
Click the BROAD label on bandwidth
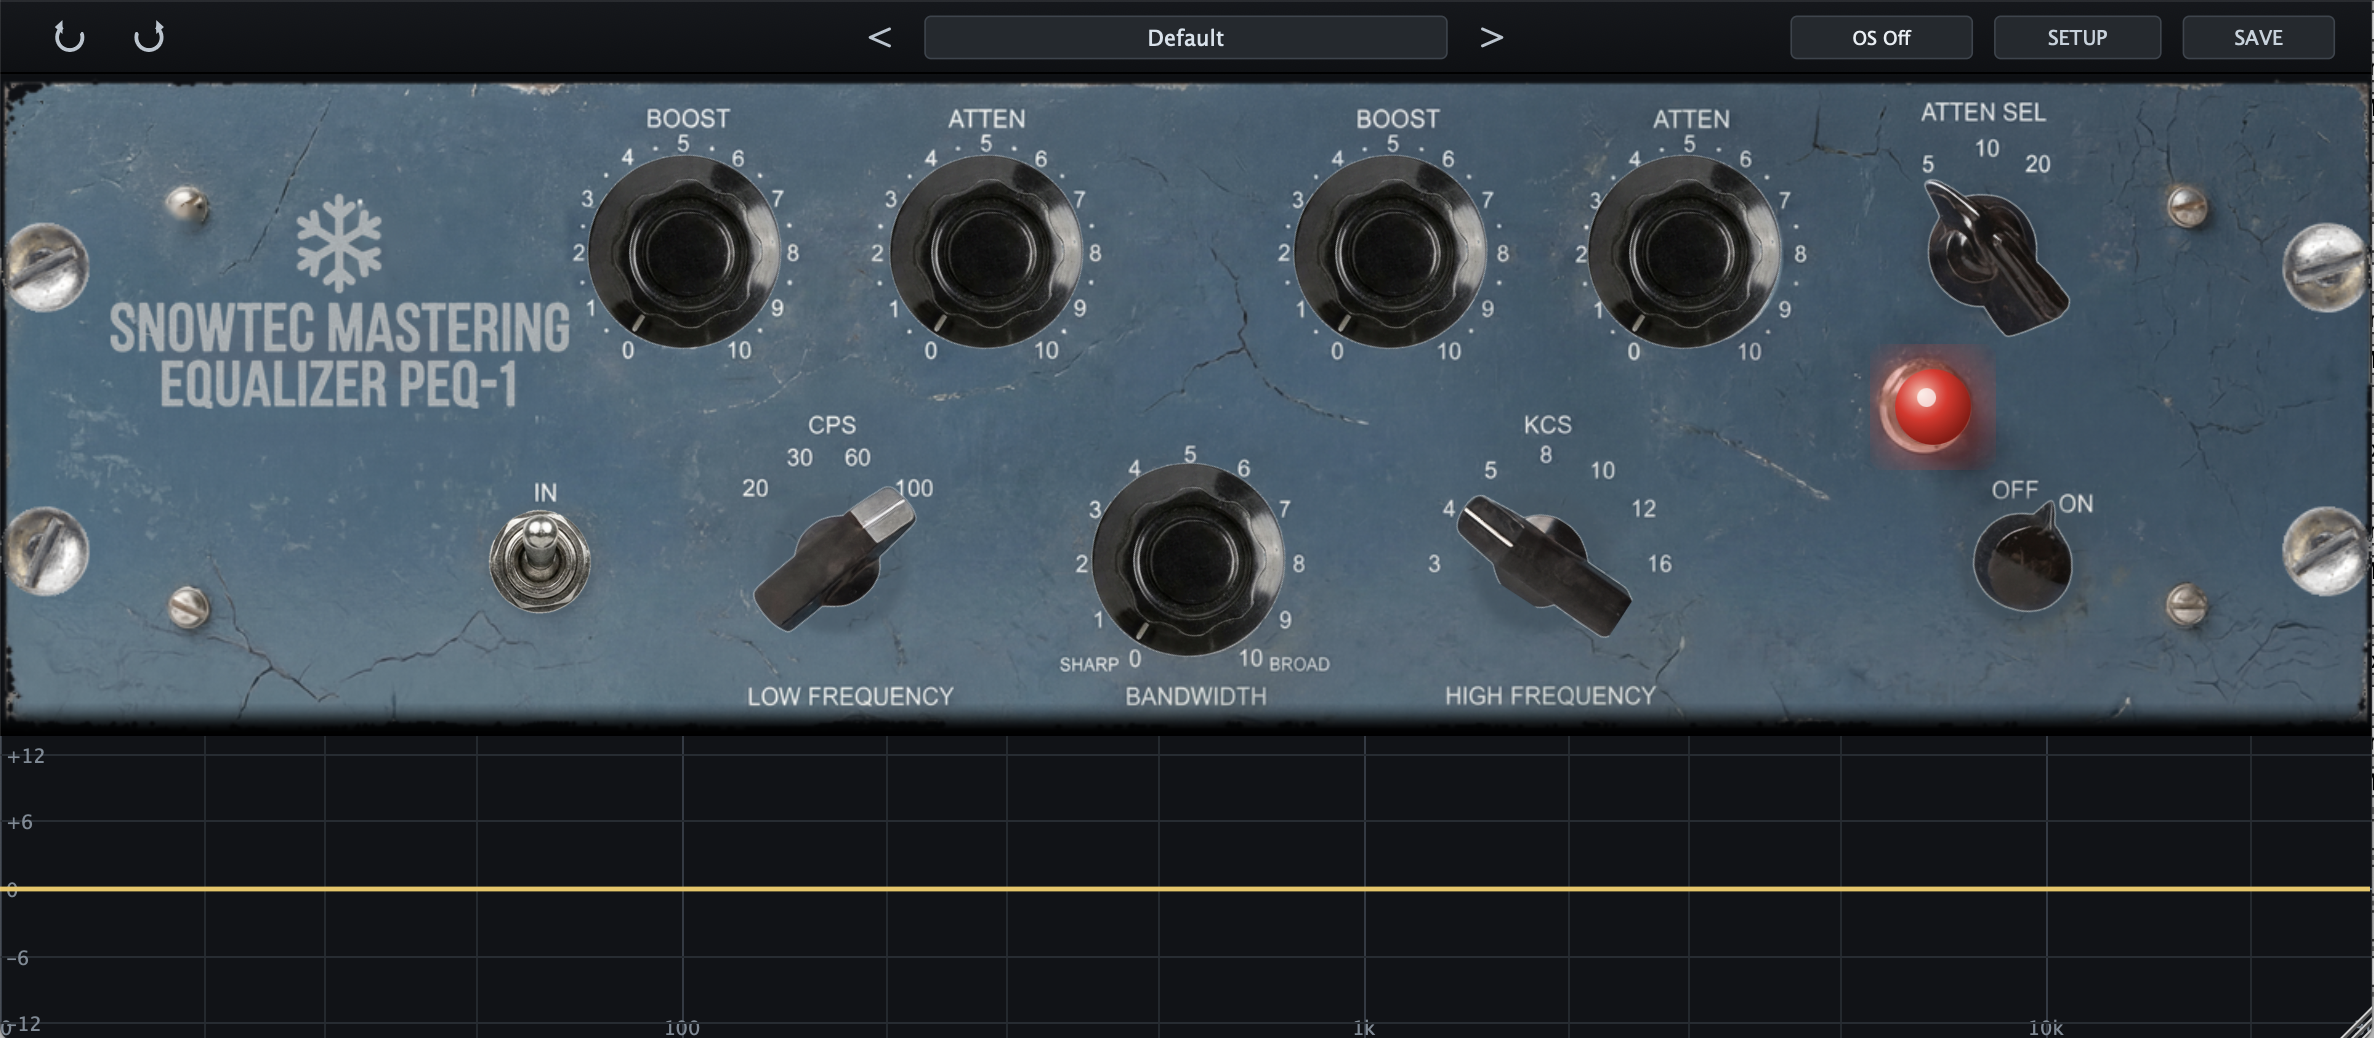pyautogui.click(x=1299, y=664)
